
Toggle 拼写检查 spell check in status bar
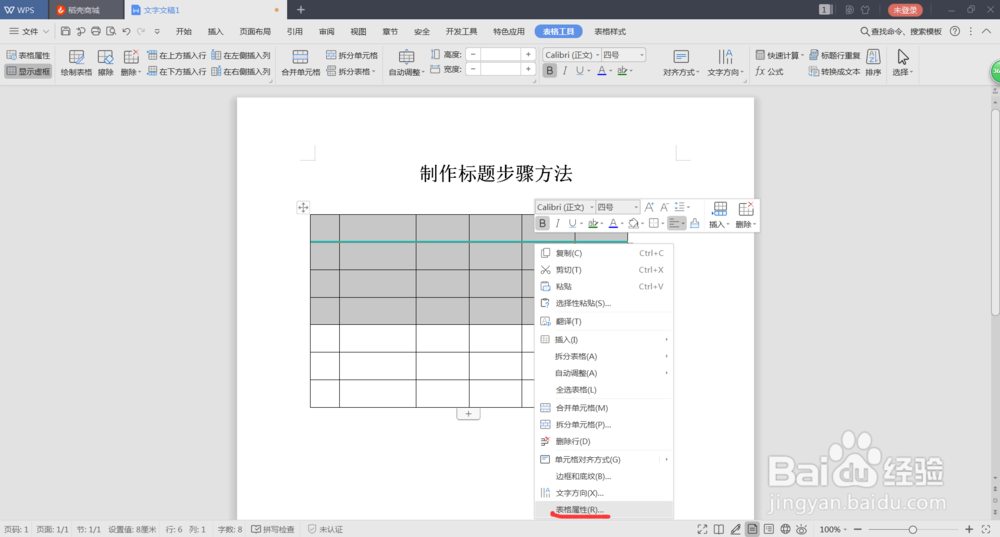tap(273, 529)
